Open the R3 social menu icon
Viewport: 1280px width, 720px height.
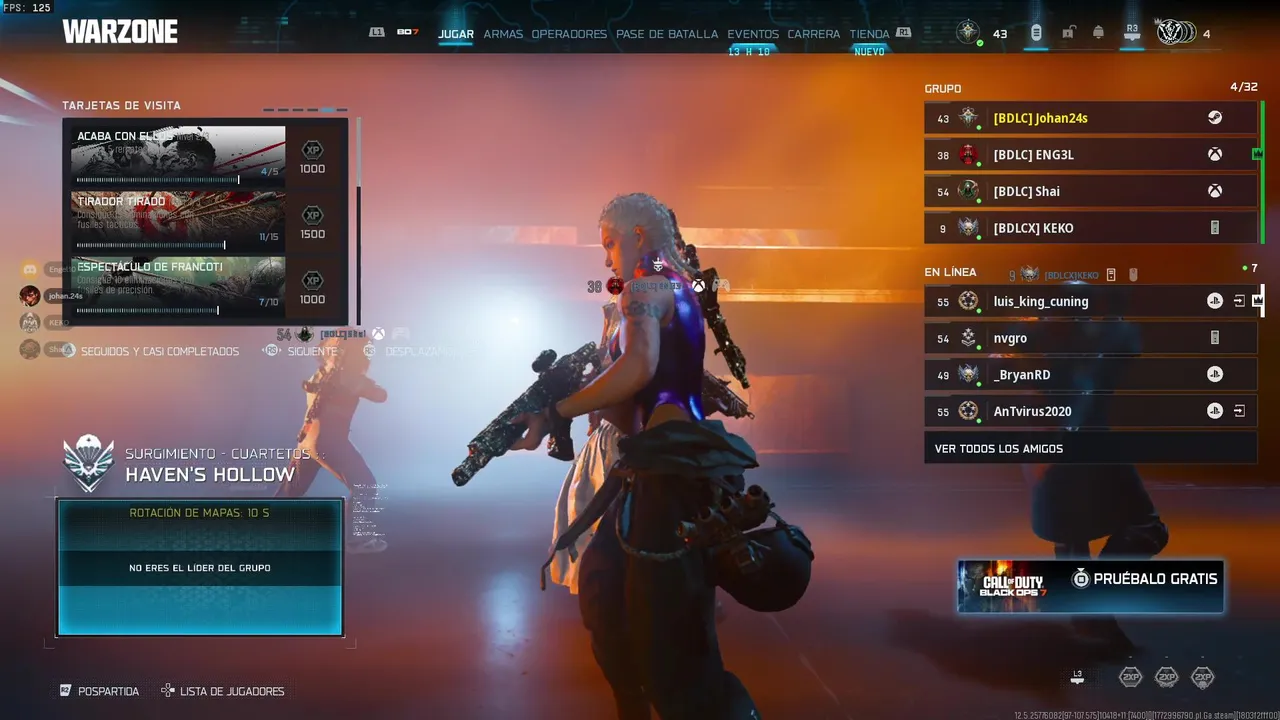pos(1132,33)
